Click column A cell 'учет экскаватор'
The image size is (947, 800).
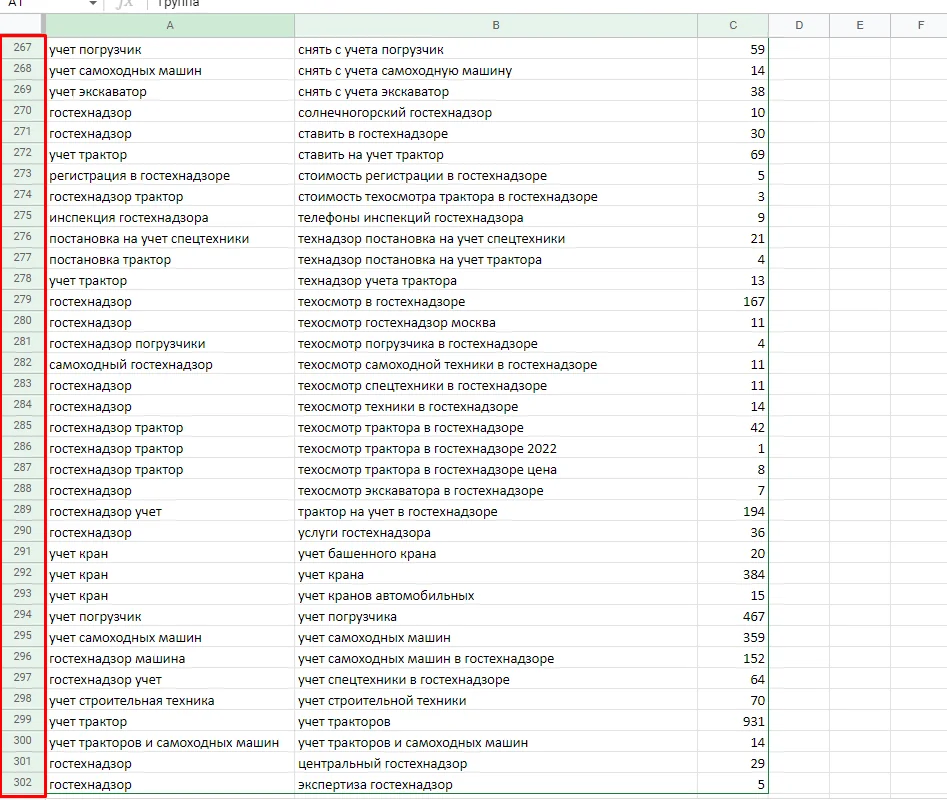[x=170, y=92]
